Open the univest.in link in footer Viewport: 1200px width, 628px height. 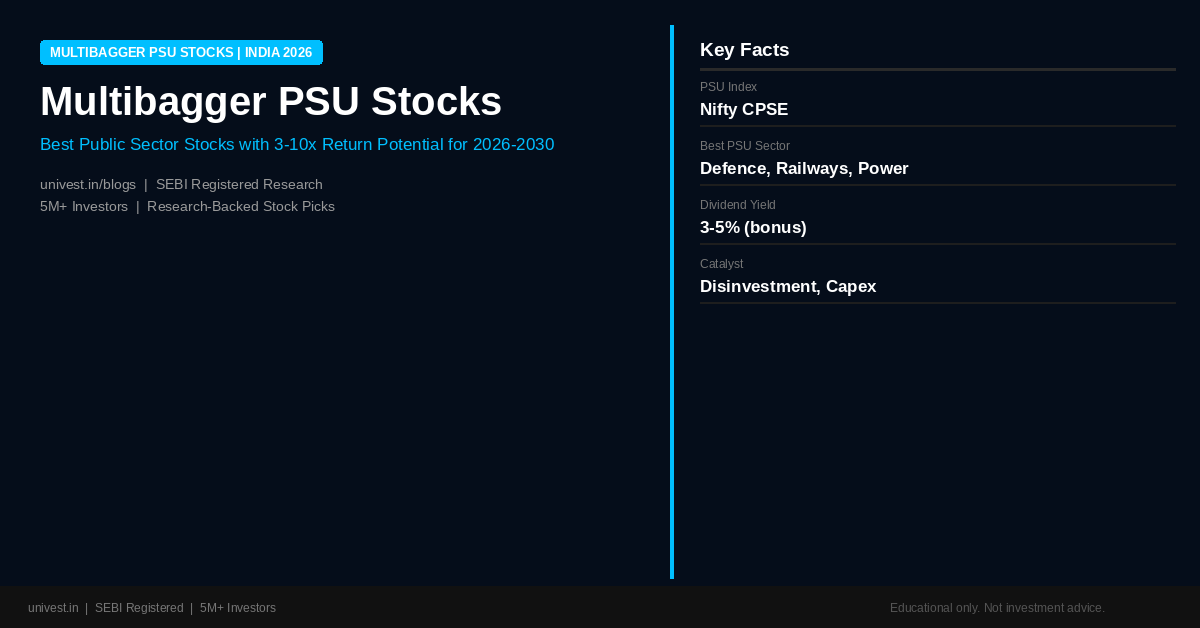coord(53,608)
